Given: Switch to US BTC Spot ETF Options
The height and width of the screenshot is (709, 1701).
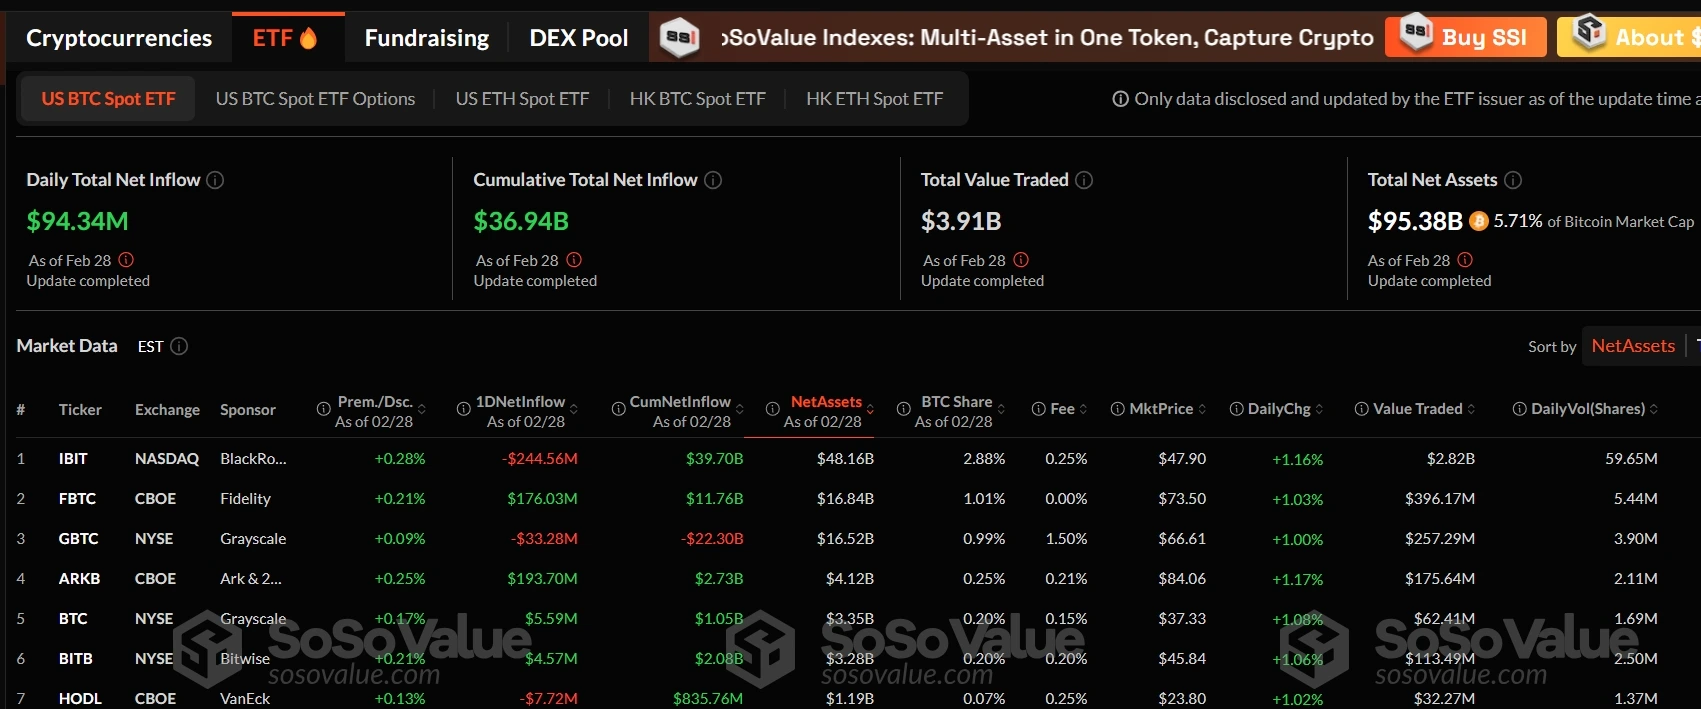Looking at the screenshot, I should click(315, 99).
